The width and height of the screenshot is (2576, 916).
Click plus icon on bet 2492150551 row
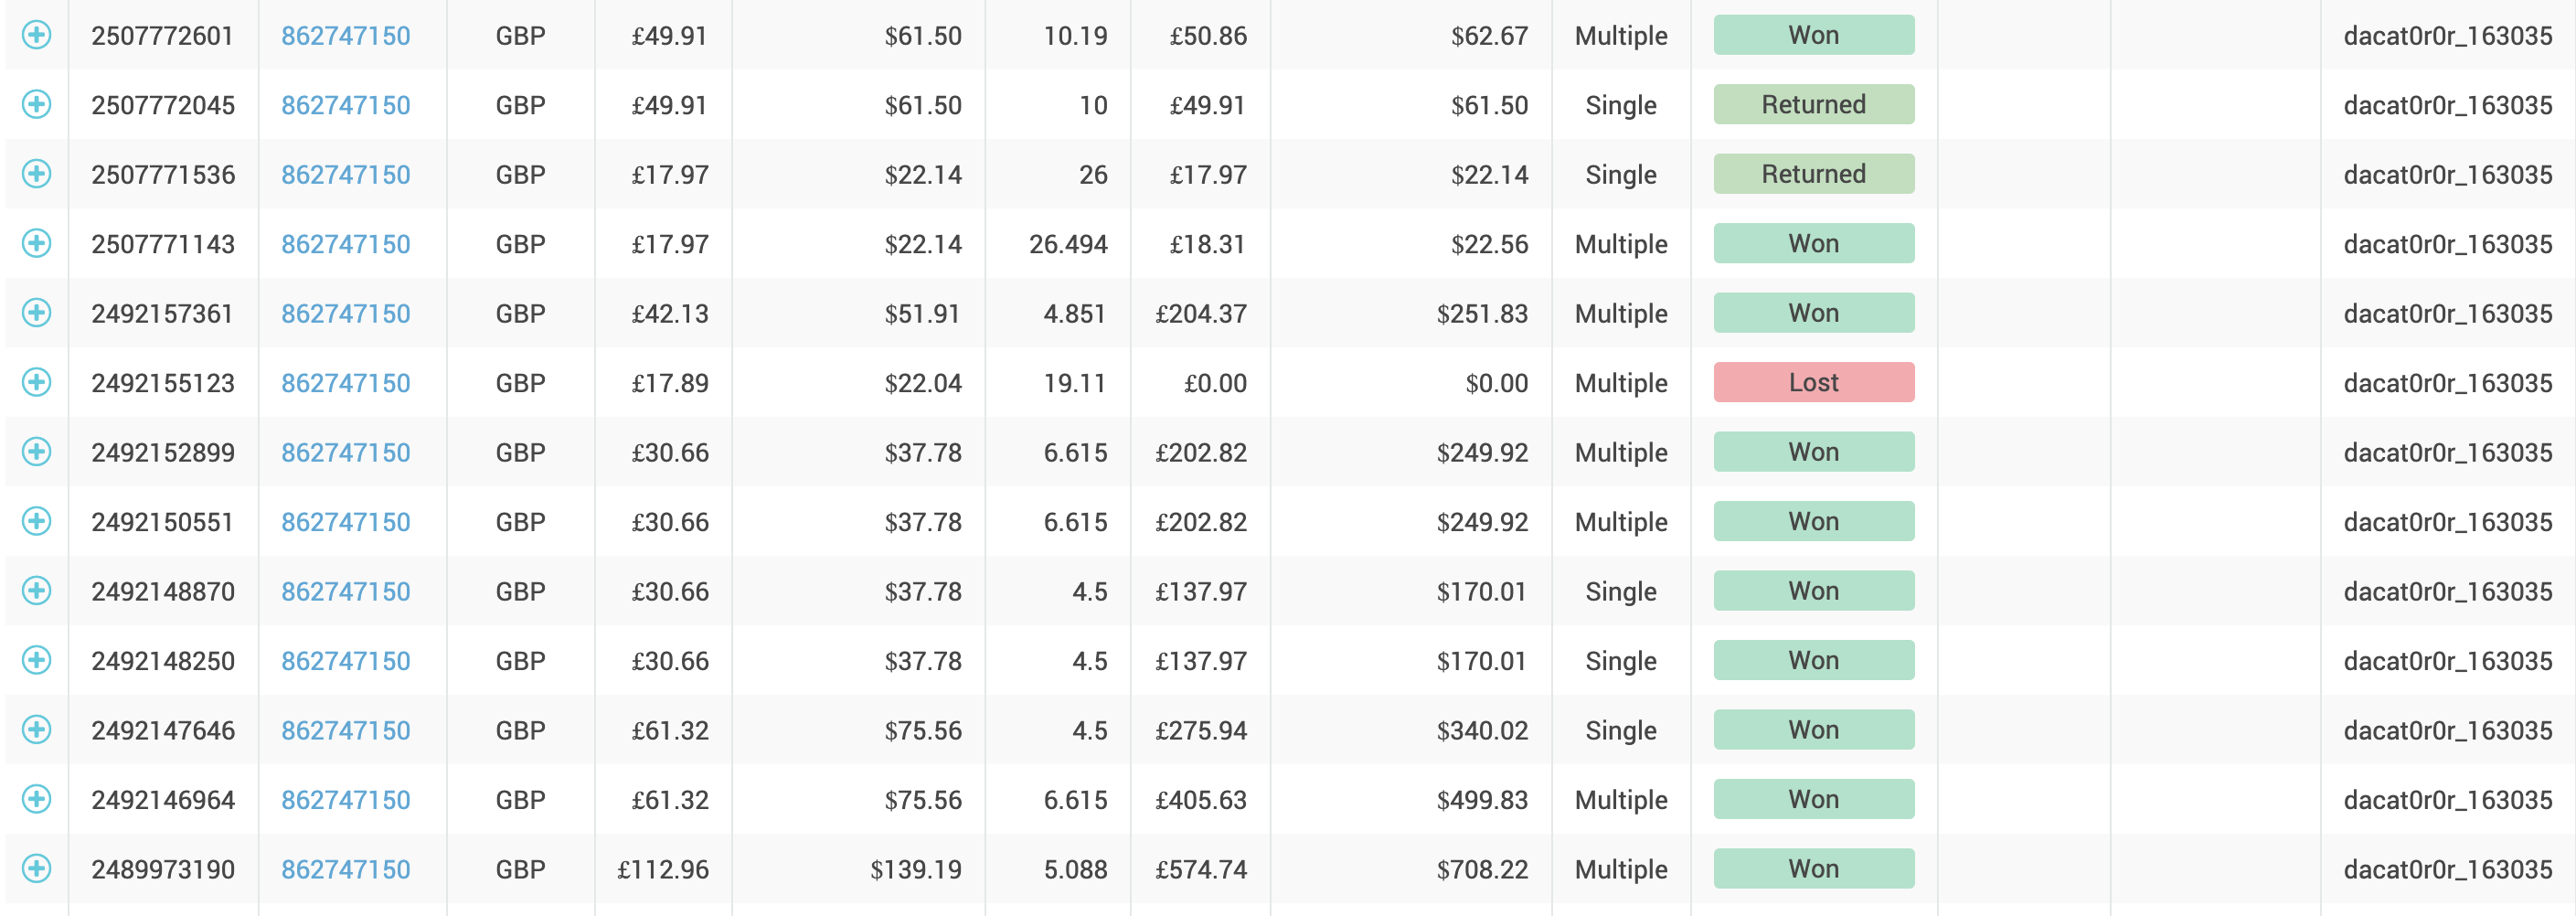[x=36, y=521]
